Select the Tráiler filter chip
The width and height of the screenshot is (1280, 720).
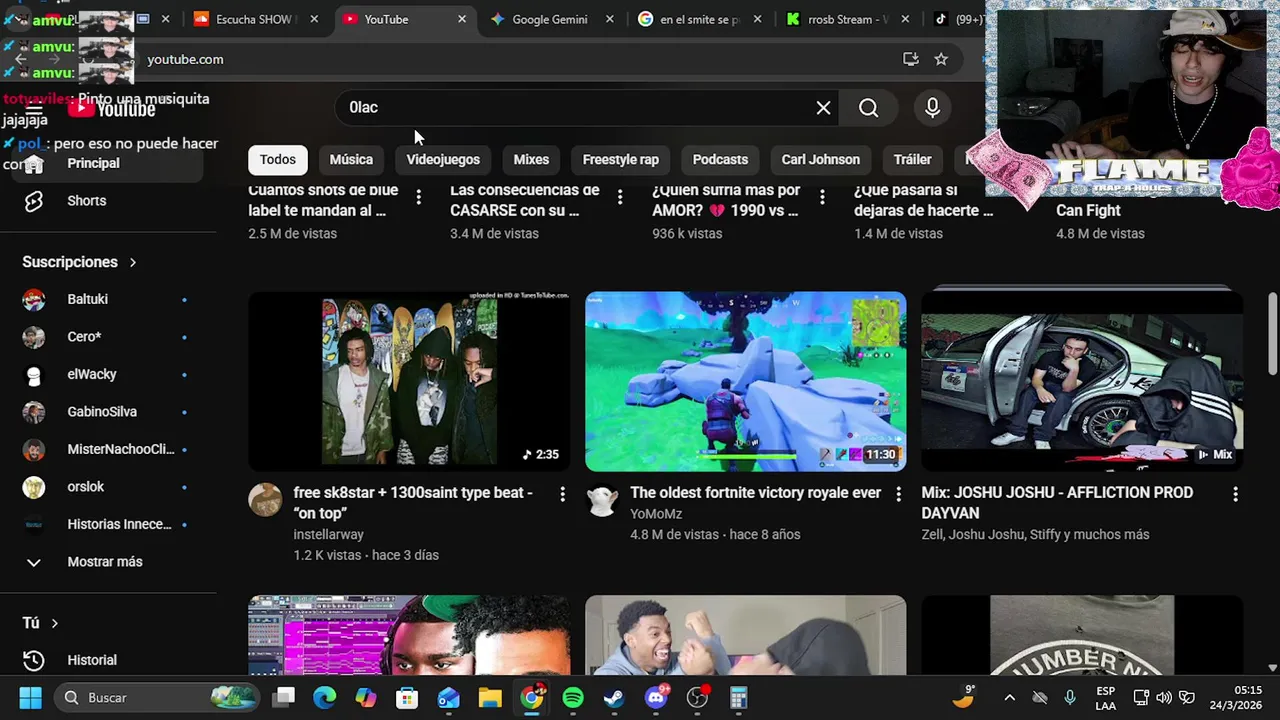(x=912, y=159)
